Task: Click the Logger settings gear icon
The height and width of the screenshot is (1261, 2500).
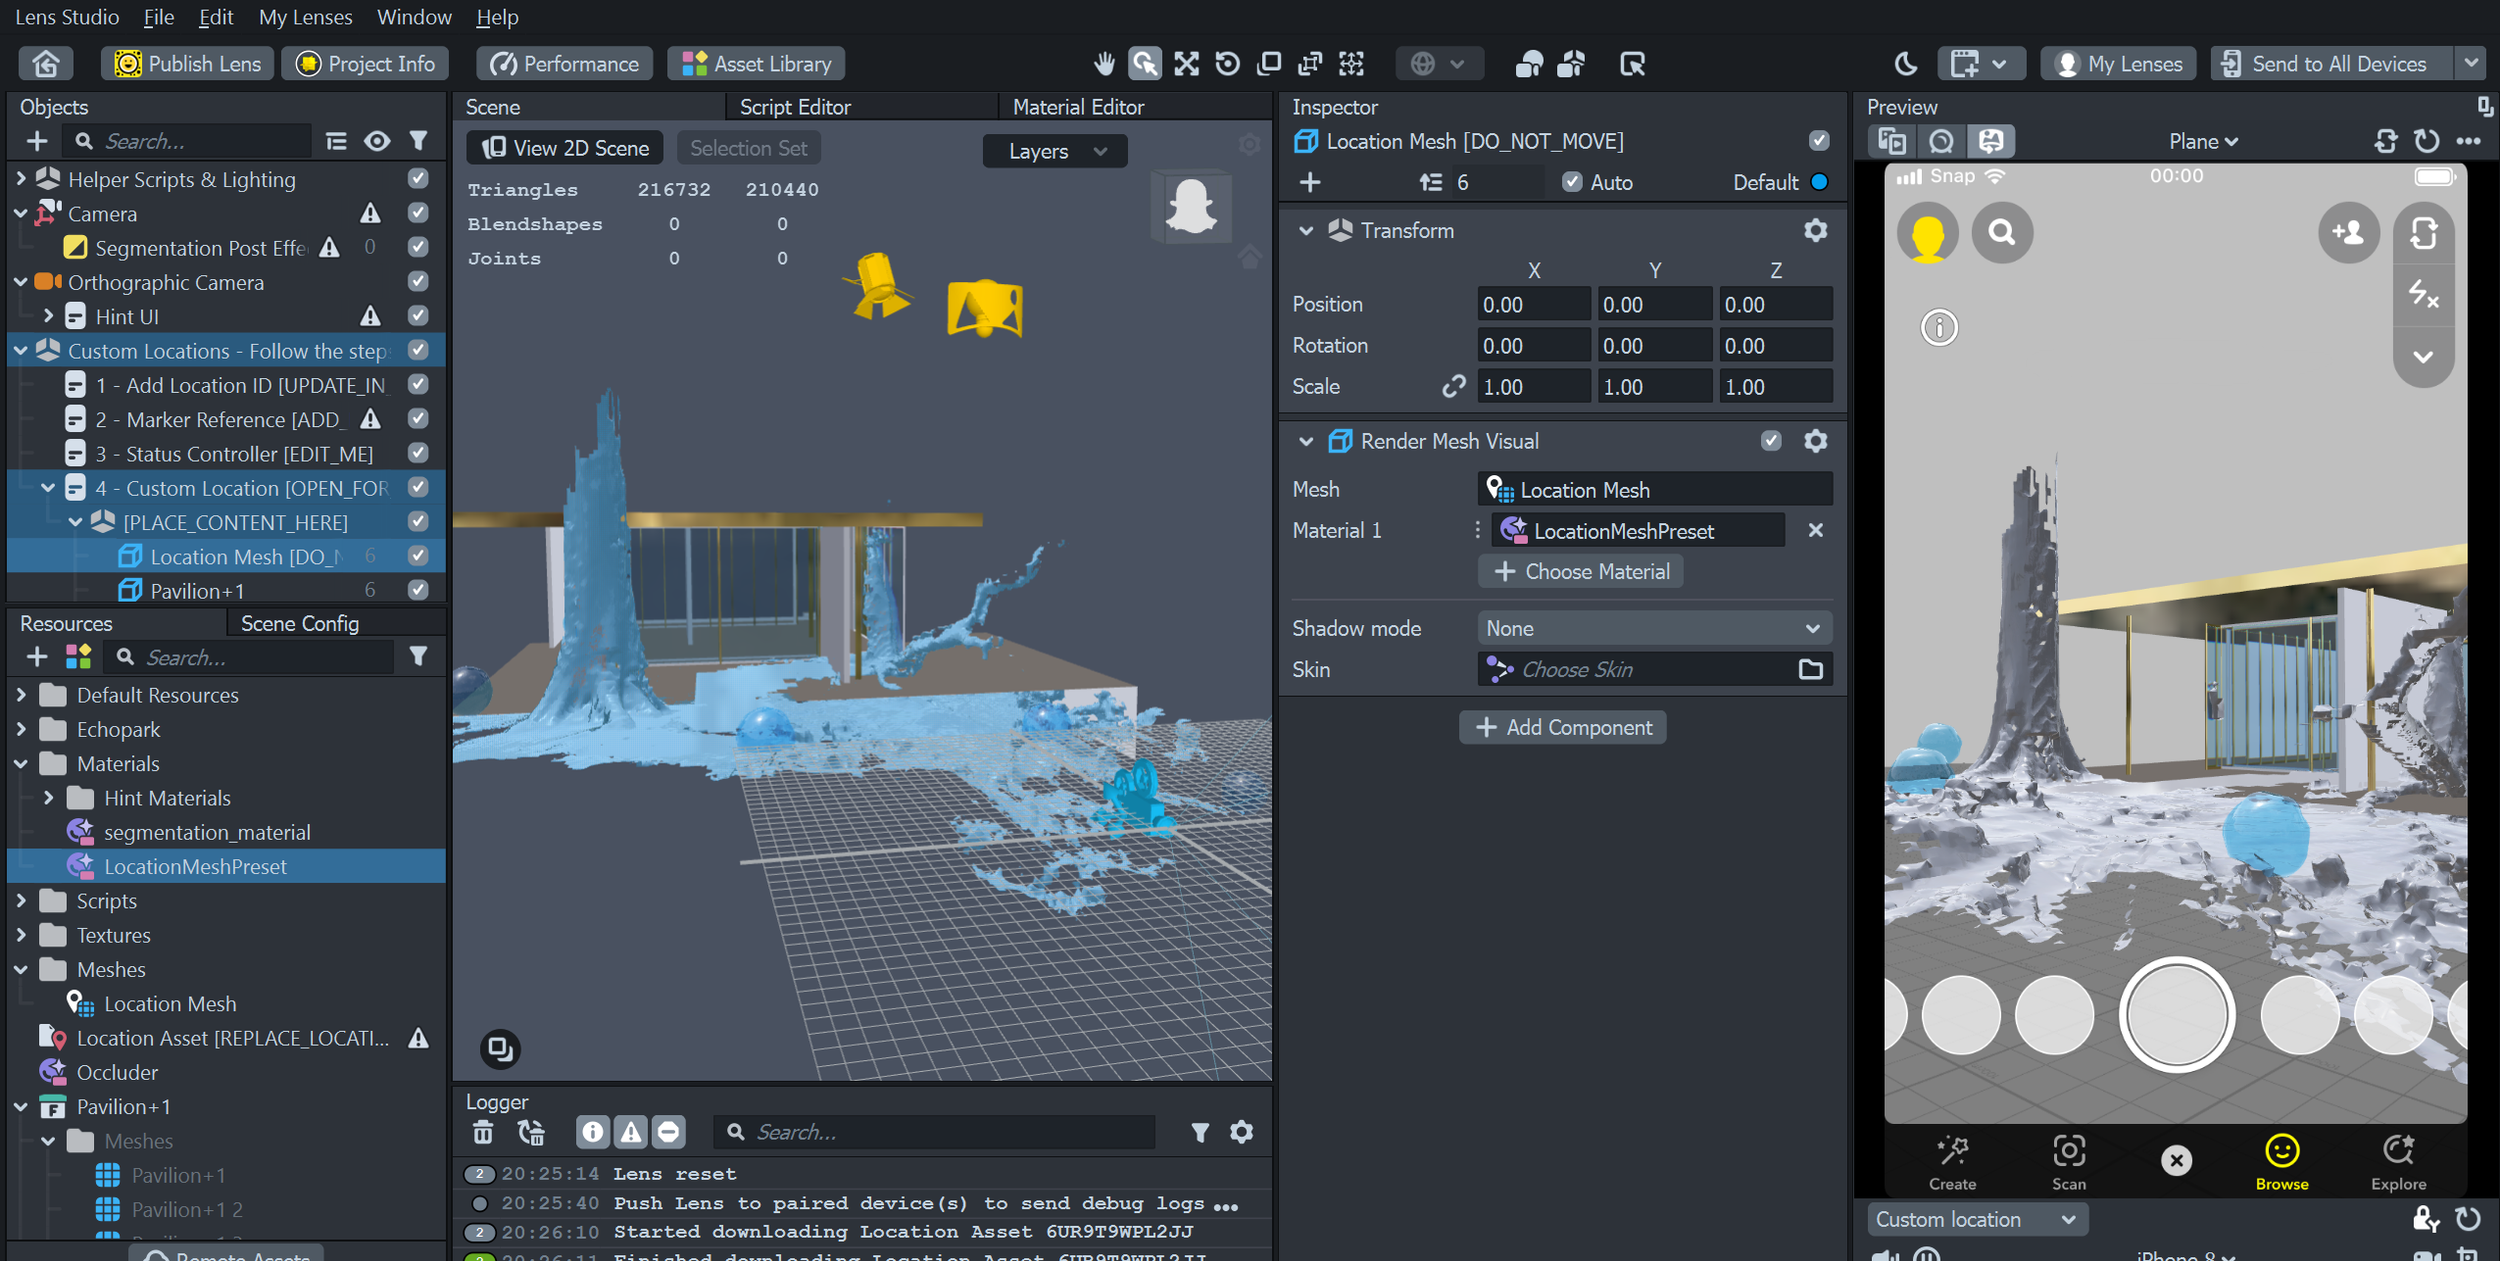Action: point(1241,1132)
